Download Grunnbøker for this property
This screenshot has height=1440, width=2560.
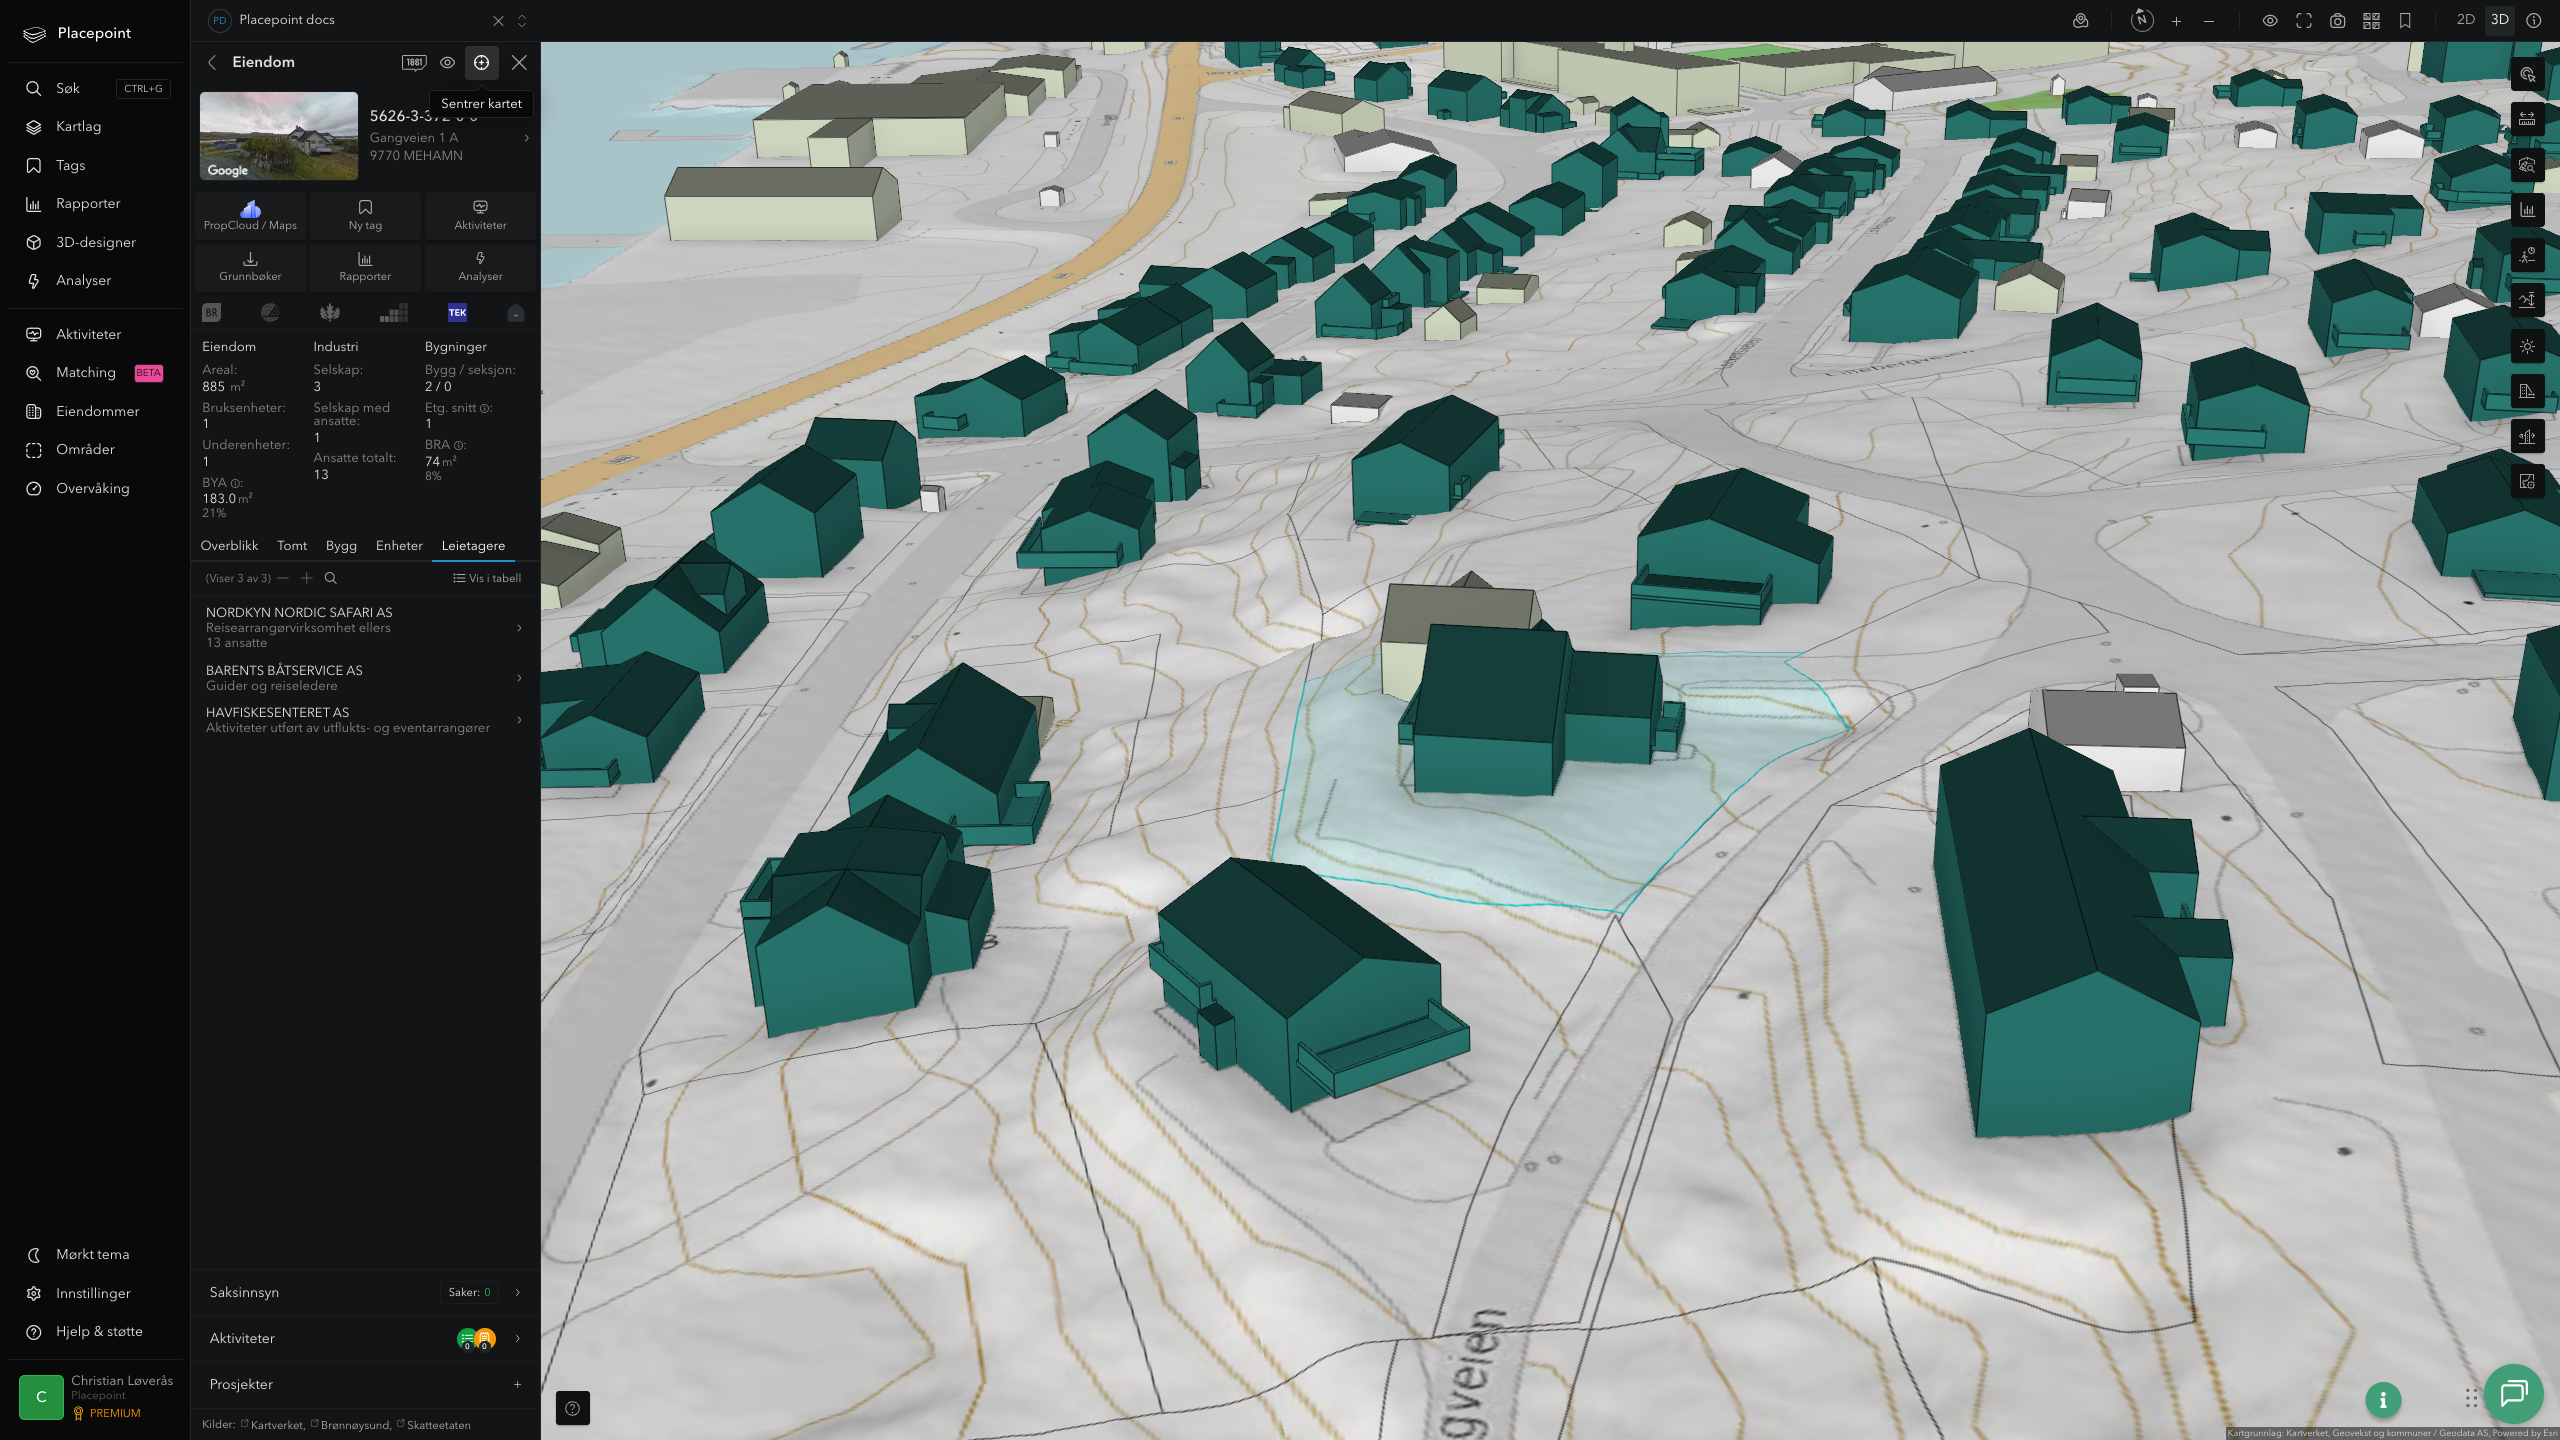click(250, 266)
